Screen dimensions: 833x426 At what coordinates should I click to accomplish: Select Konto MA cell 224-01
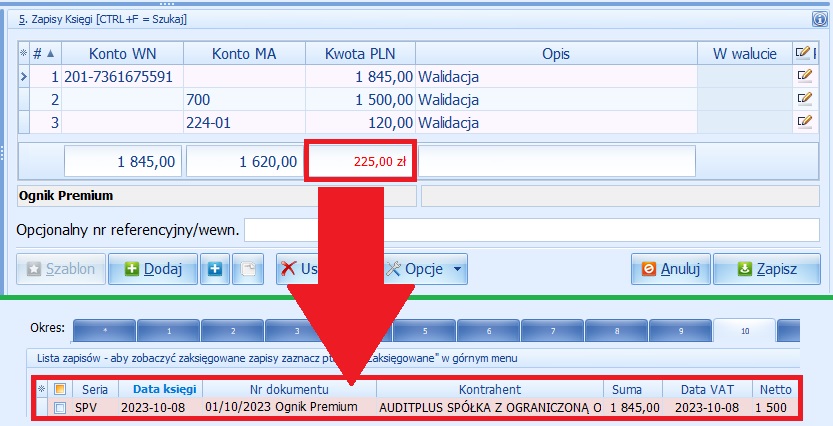click(x=244, y=123)
